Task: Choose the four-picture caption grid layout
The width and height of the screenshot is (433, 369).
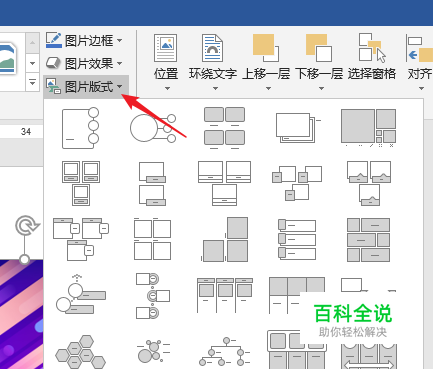Action: (224, 128)
